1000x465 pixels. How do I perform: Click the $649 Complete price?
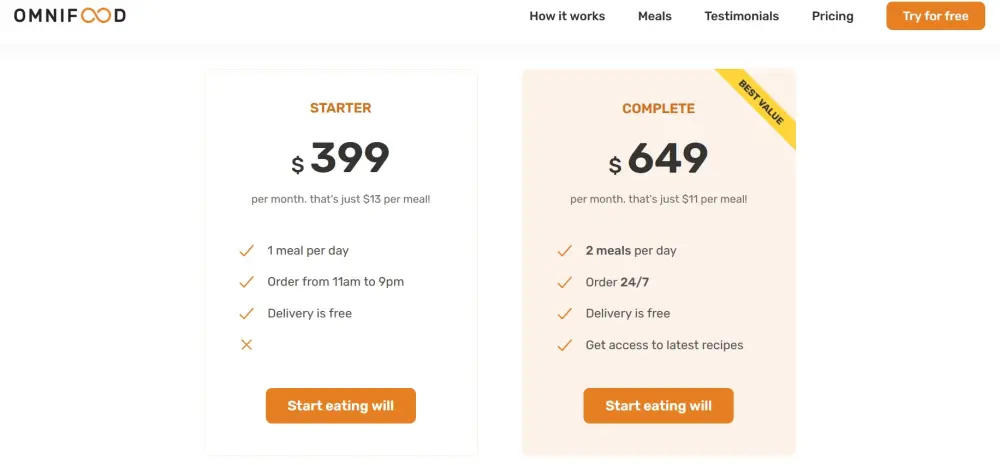[x=658, y=159]
